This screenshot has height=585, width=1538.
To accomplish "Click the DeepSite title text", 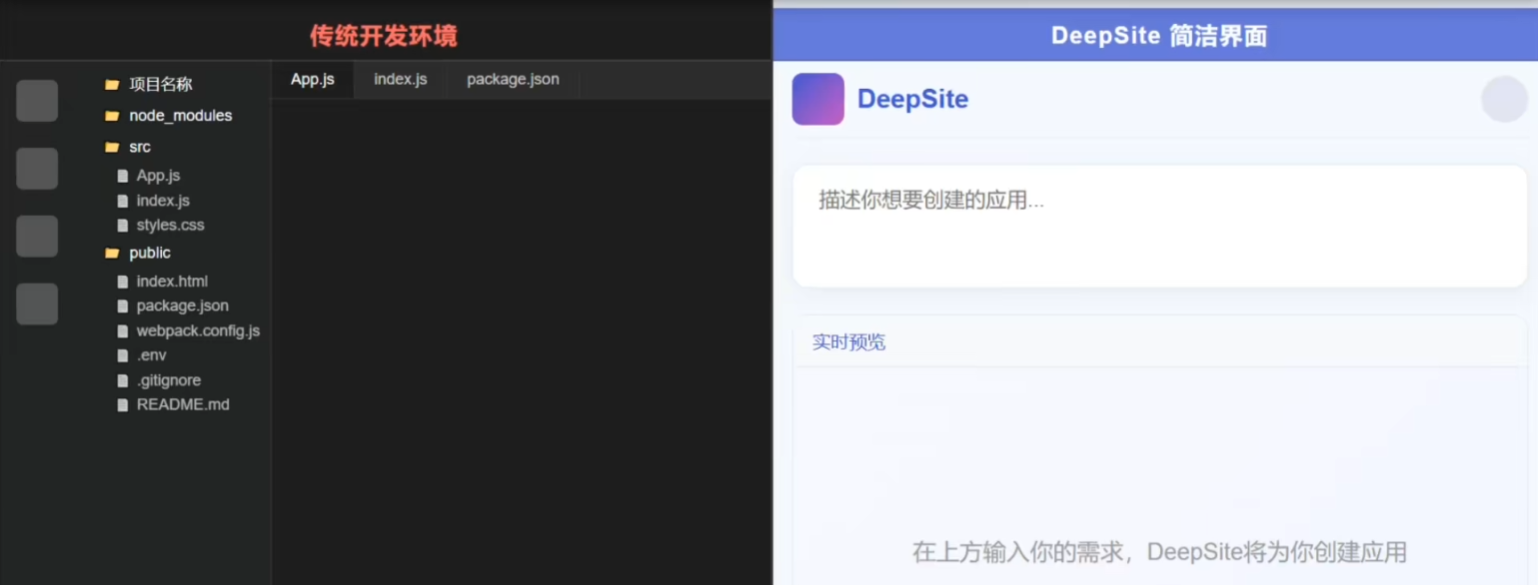I will click(912, 99).
